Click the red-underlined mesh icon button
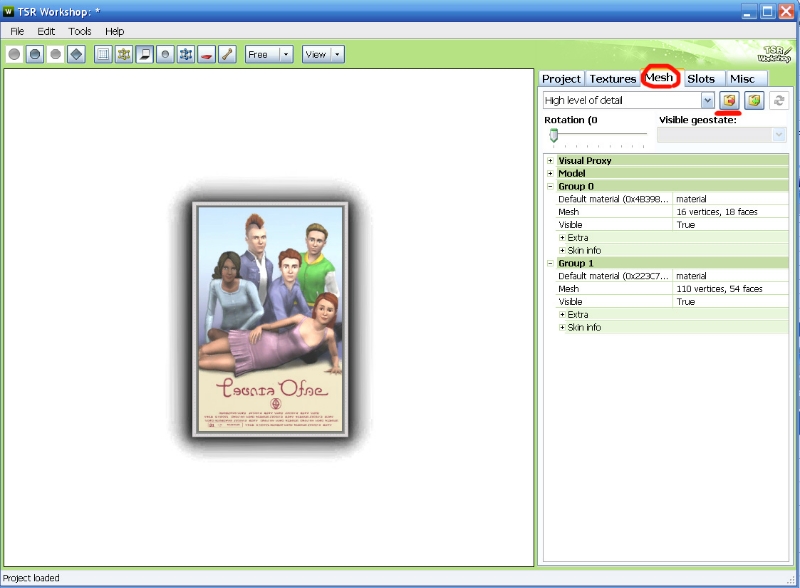The image size is (800, 588). tap(729, 101)
